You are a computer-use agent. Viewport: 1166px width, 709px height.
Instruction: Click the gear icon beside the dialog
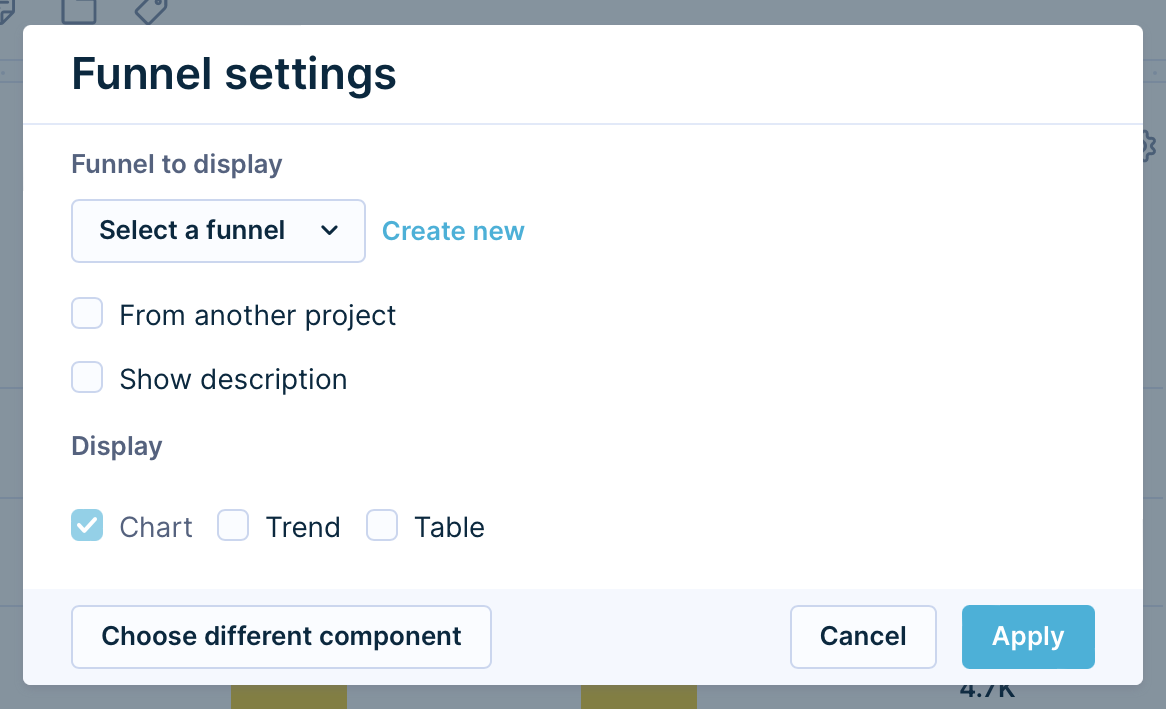click(x=1149, y=147)
